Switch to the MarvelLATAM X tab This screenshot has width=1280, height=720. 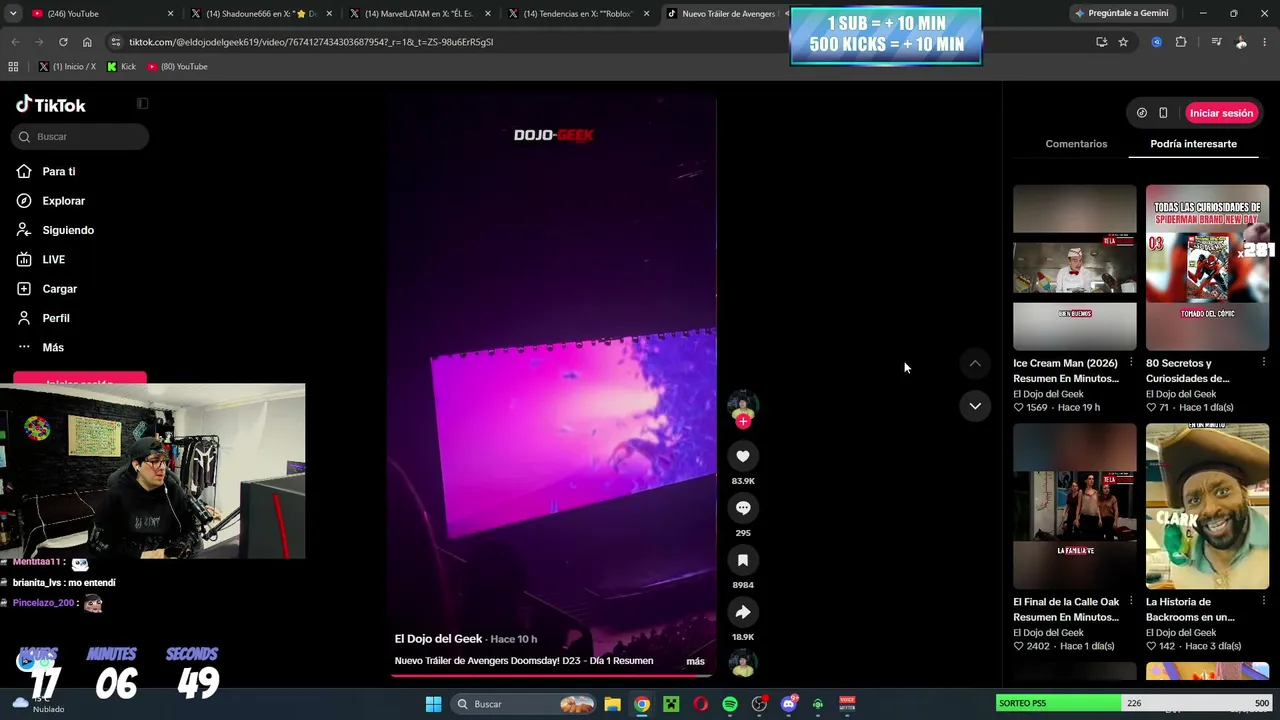click(418, 14)
